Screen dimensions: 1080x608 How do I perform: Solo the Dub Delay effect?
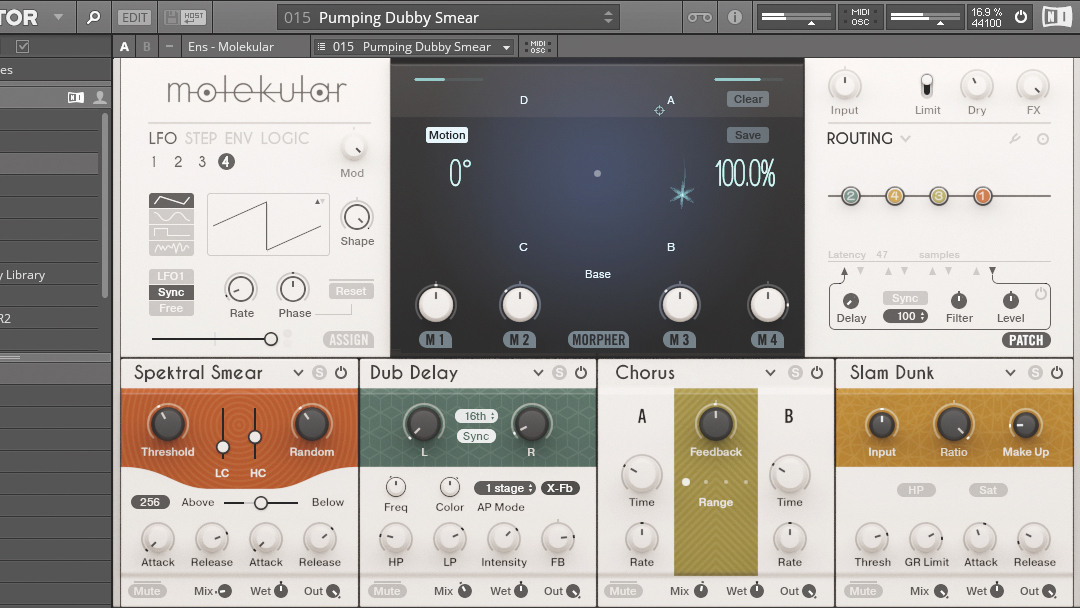coord(559,373)
